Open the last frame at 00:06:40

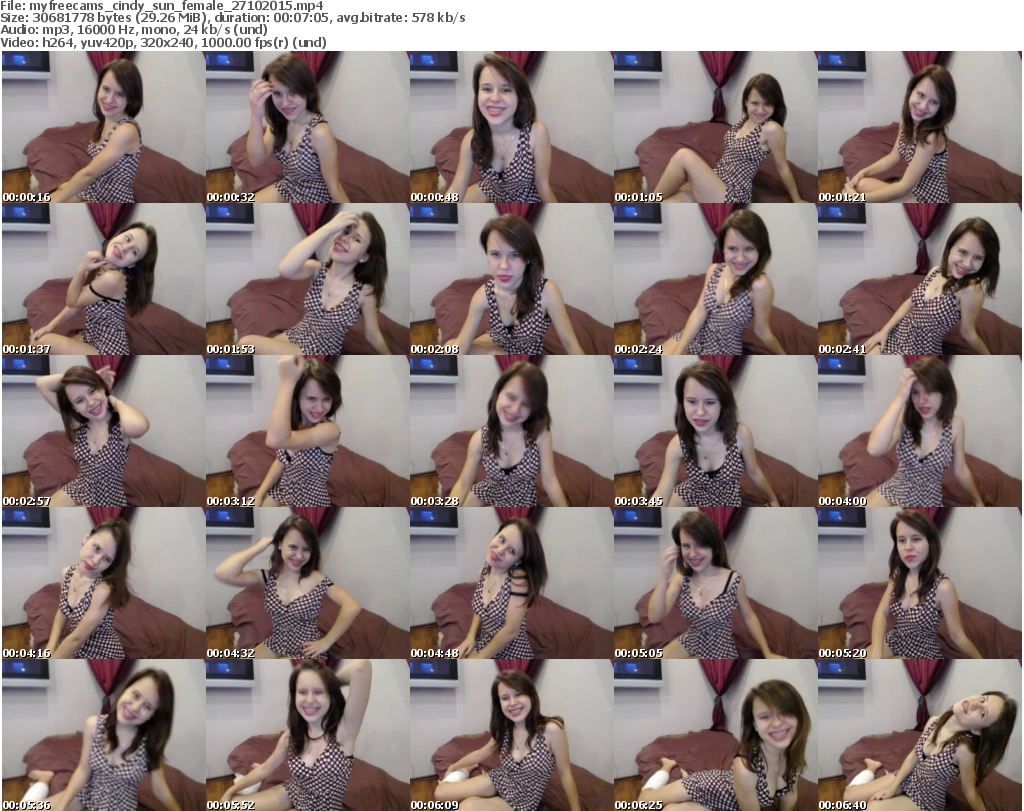point(919,735)
